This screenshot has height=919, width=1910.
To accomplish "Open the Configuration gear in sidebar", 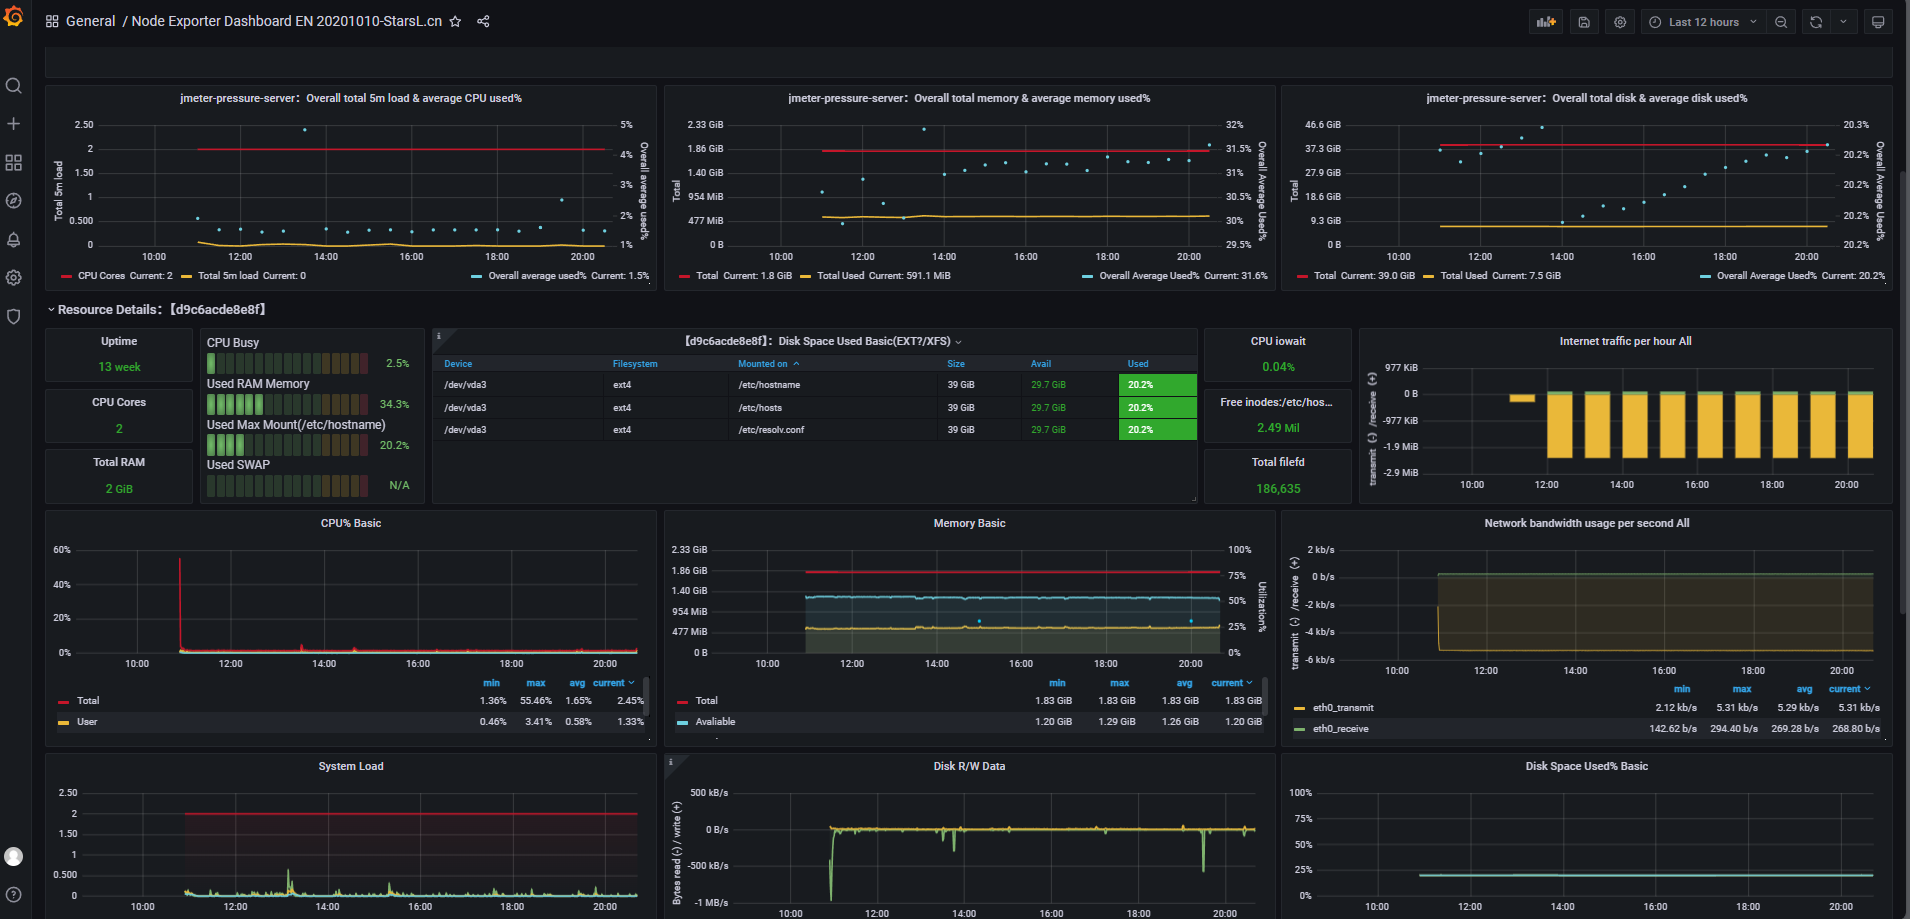I will pyautogui.click(x=13, y=278).
